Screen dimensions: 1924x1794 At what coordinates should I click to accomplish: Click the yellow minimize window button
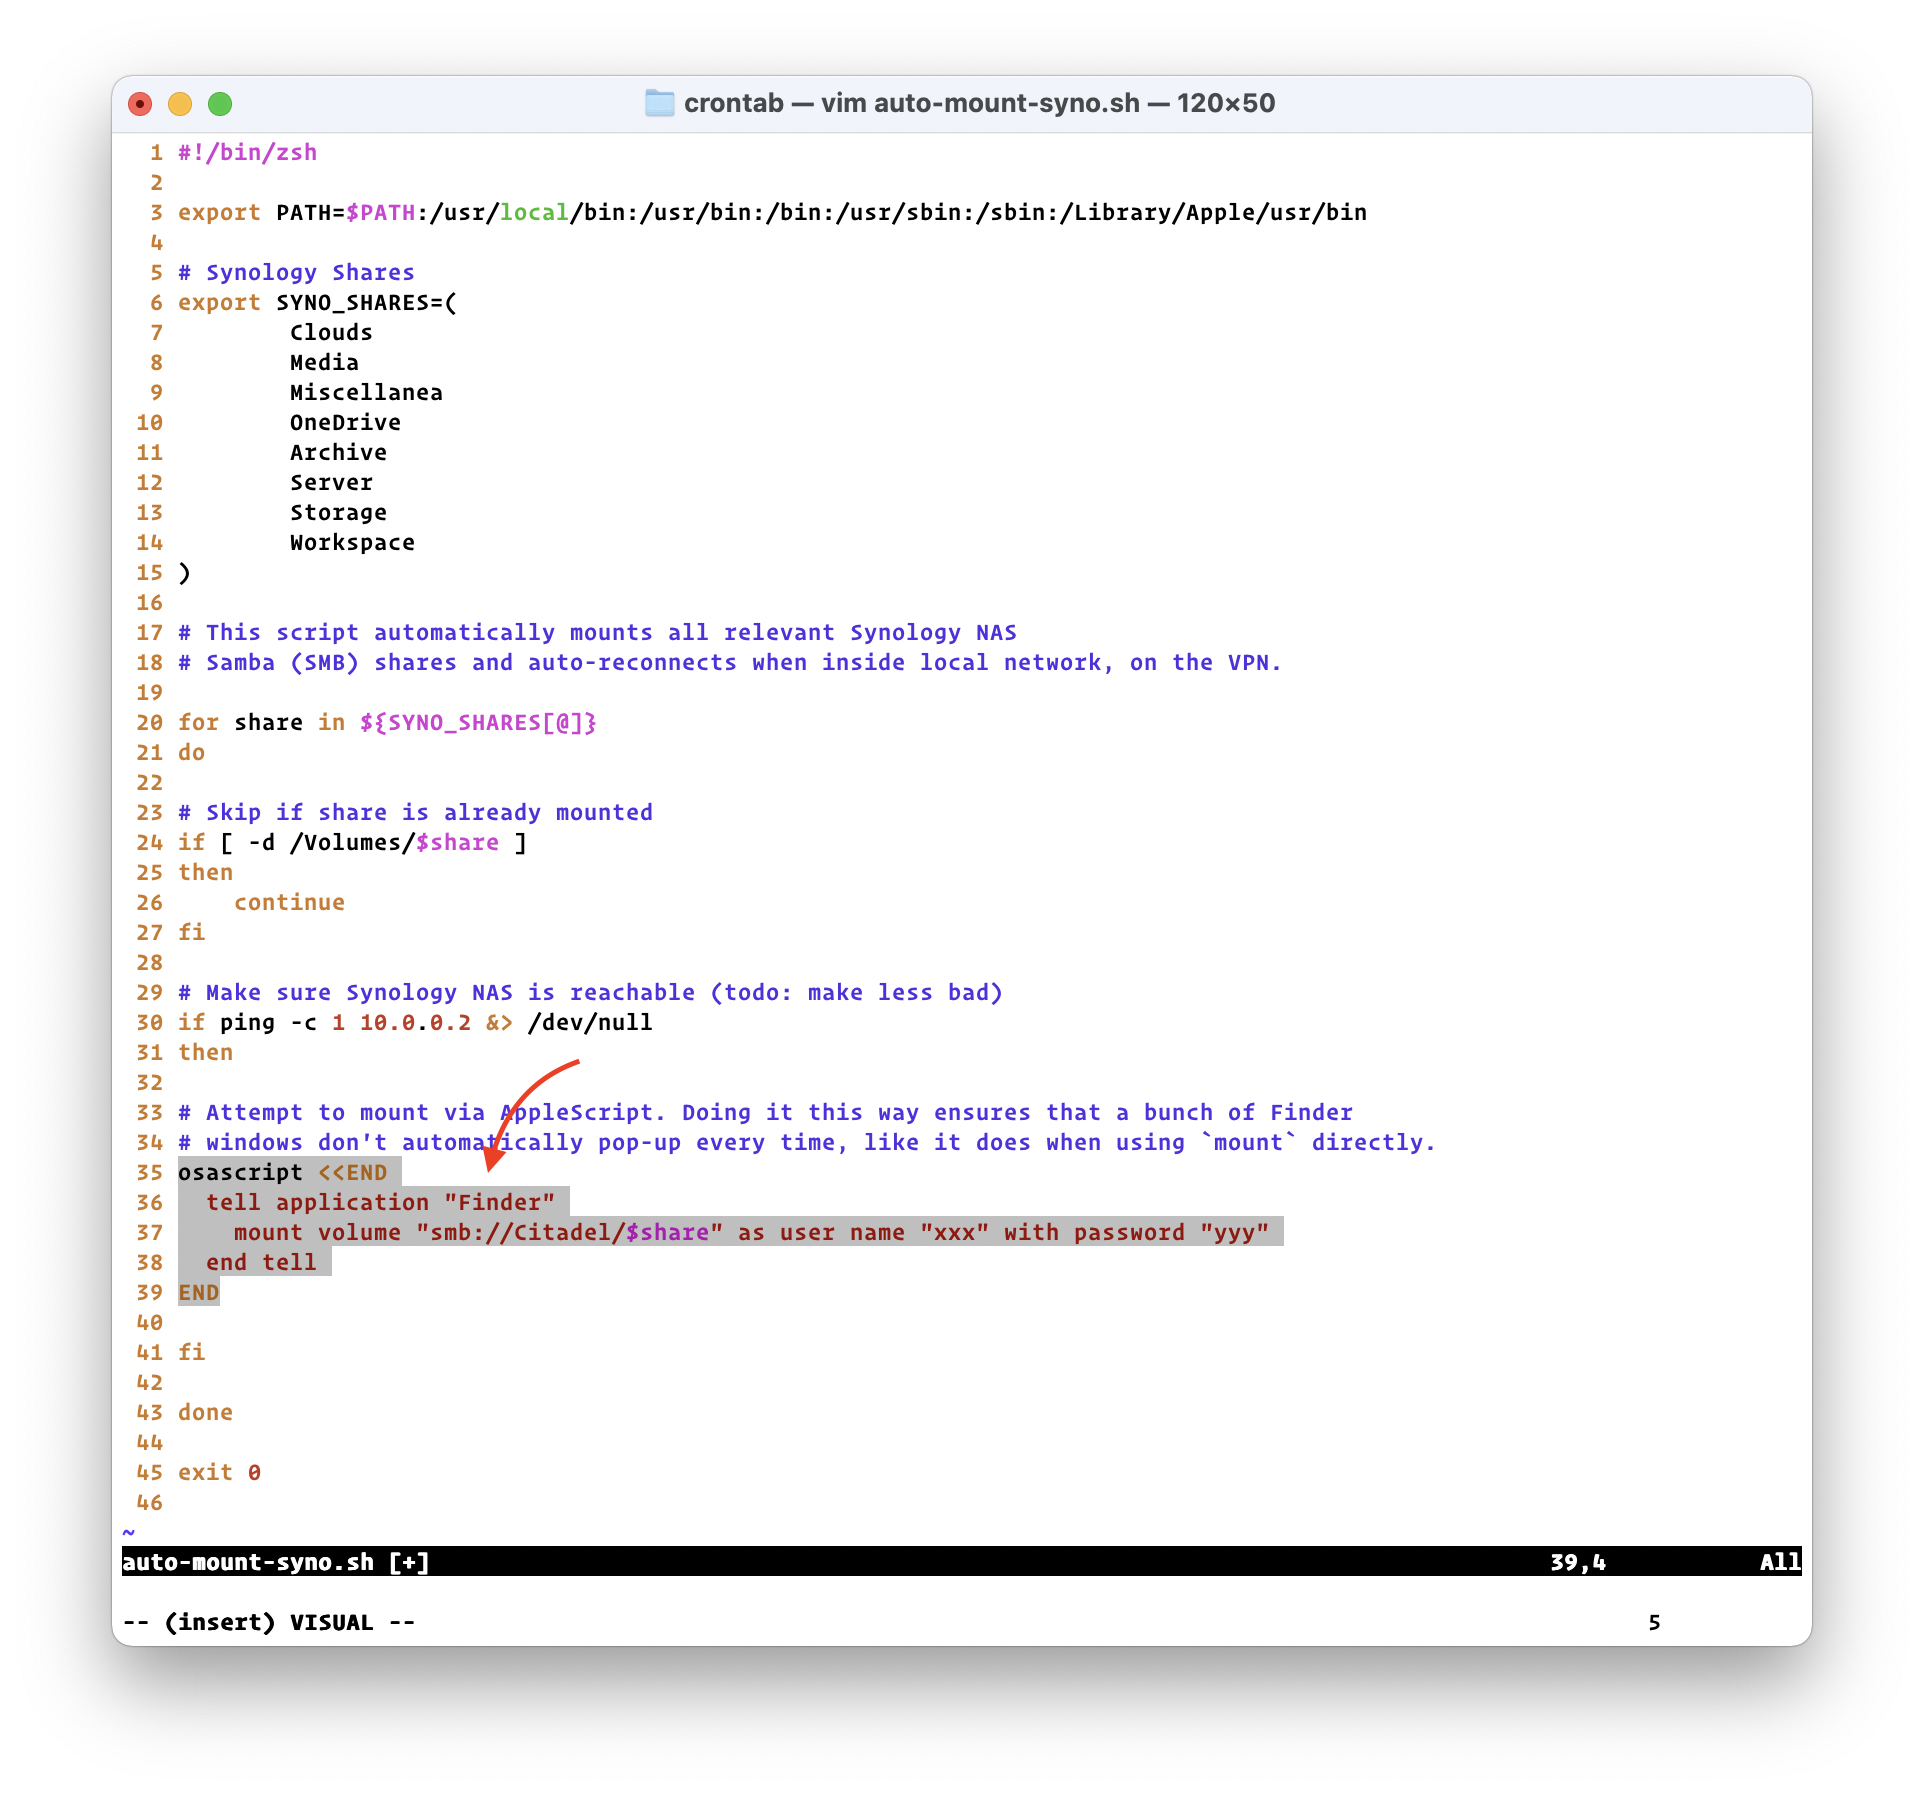pos(180,104)
